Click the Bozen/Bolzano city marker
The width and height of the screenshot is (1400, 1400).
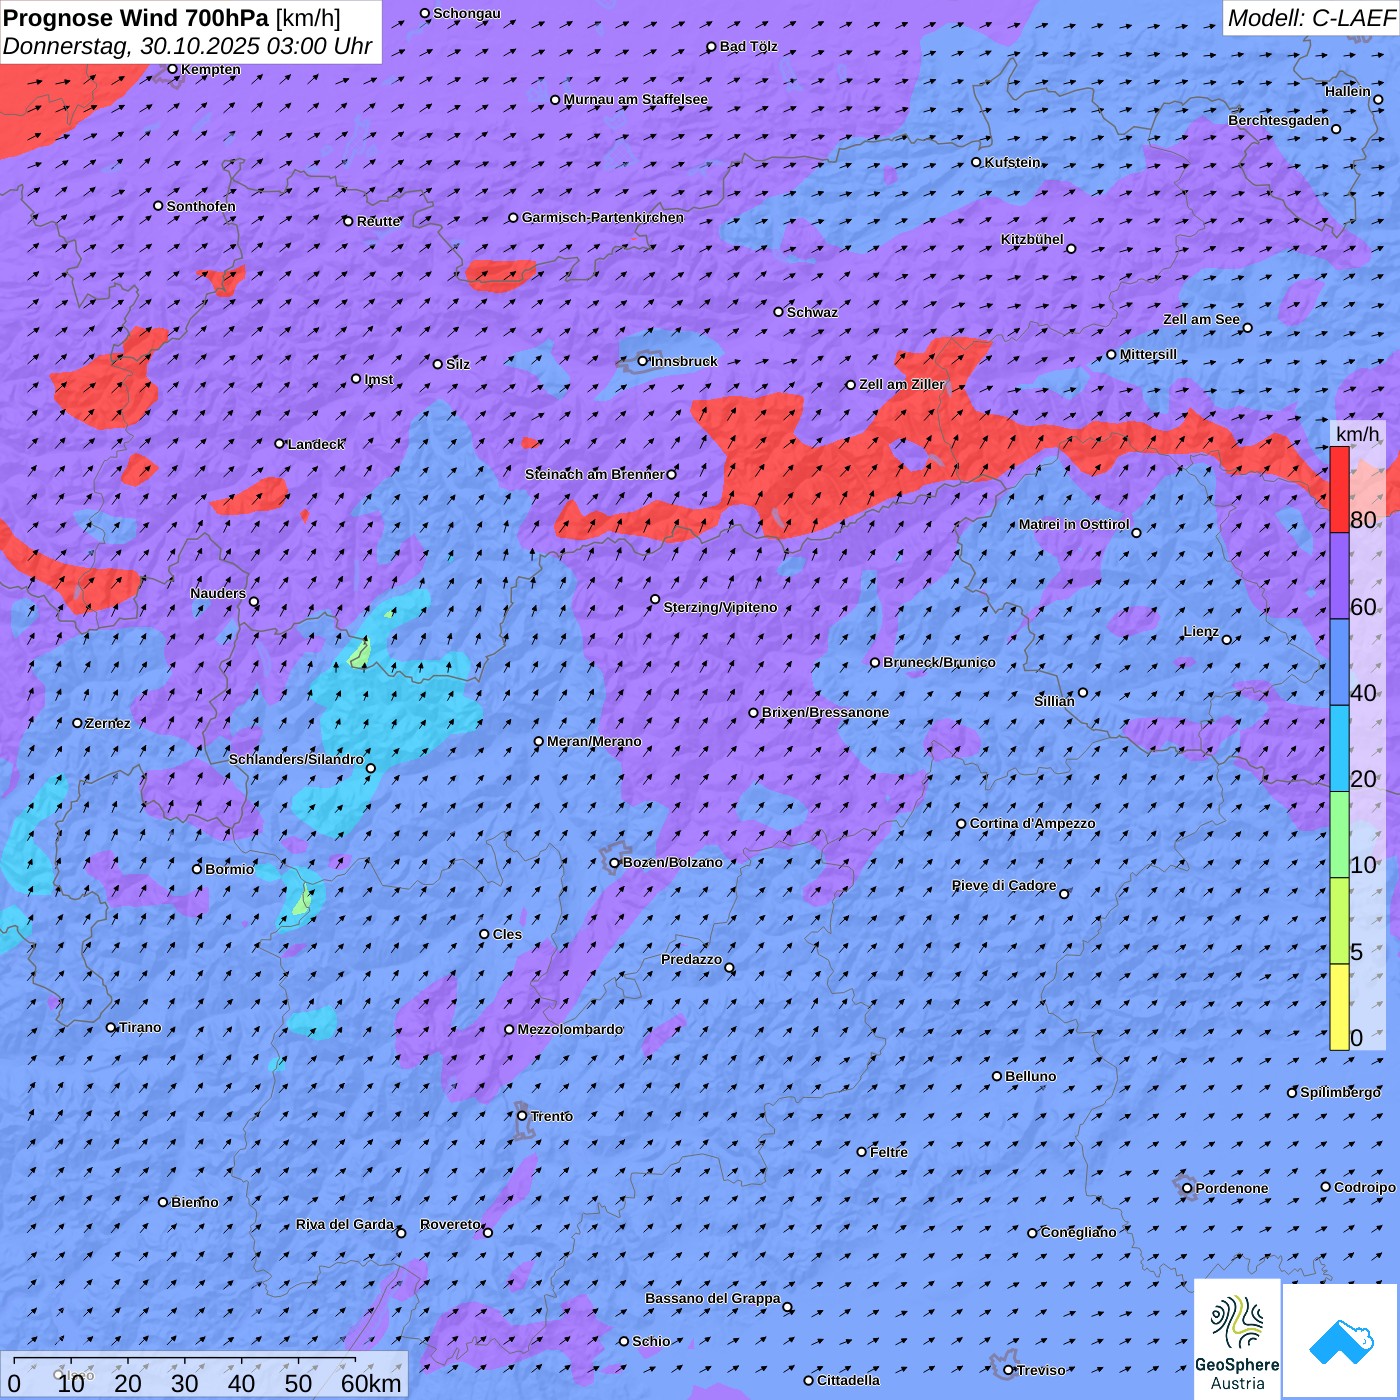click(x=615, y=863)
